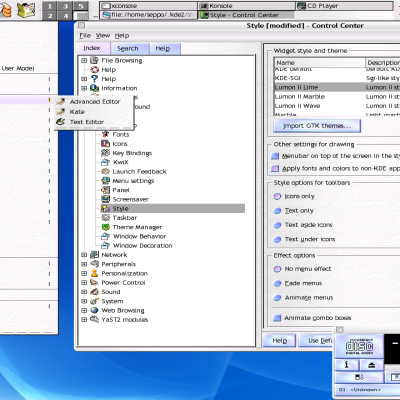Open the Help menu in menu bar

click(122, 36)
